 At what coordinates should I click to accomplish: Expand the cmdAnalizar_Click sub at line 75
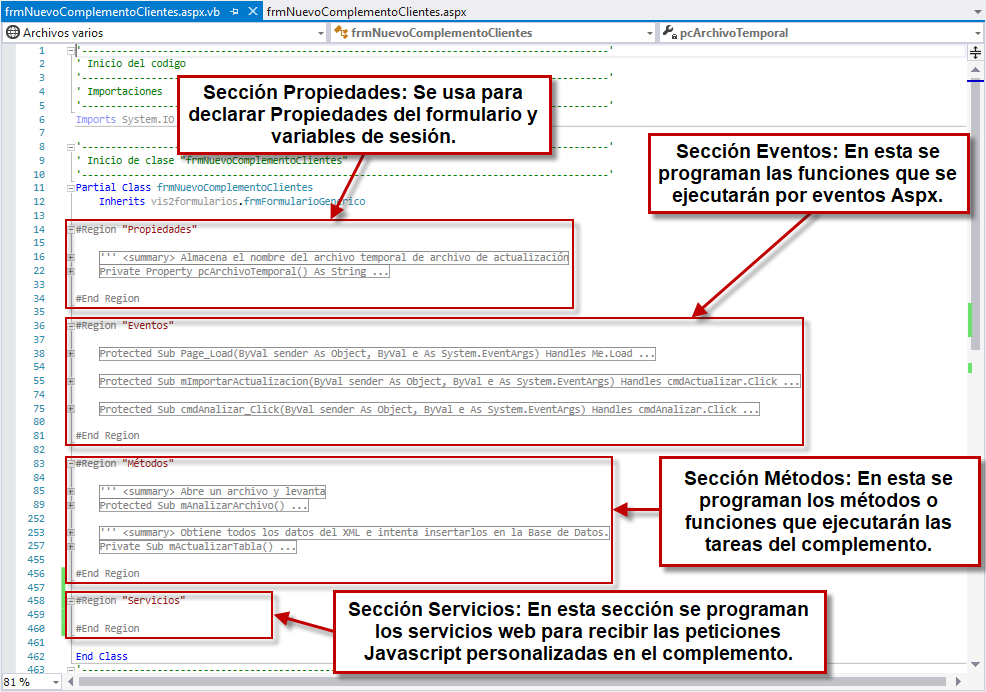[70, 409]
